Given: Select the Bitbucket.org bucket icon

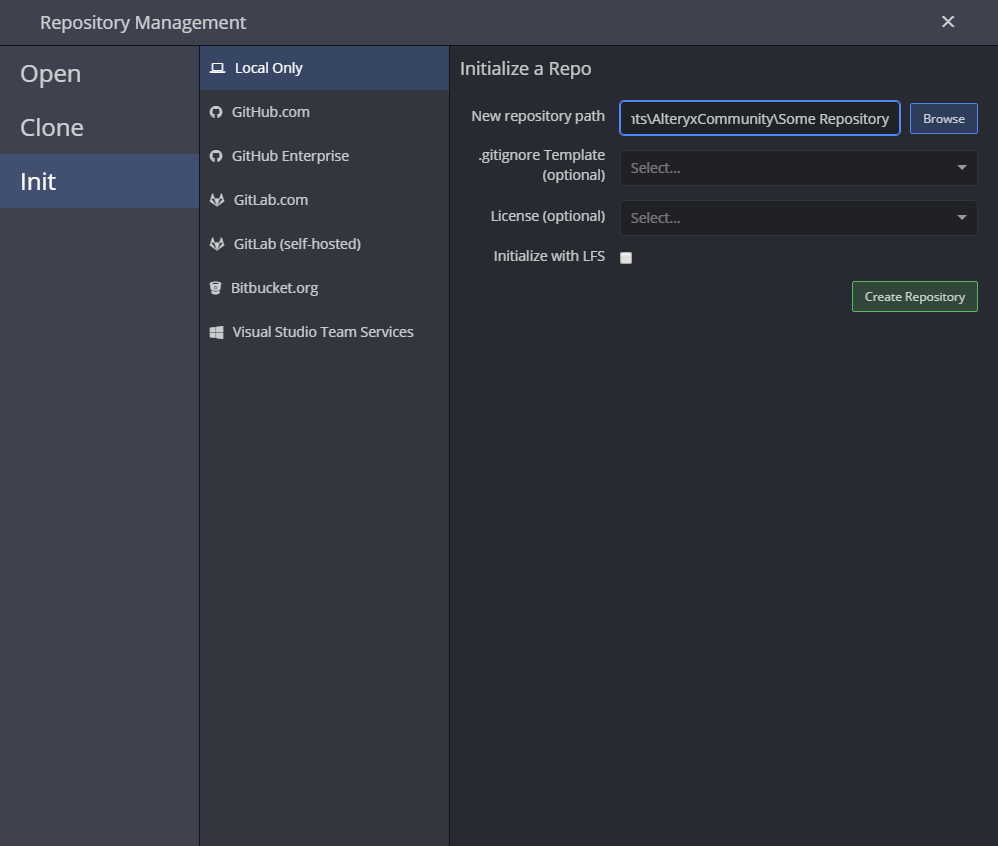Looking at the screenshot, I should pos(216,288).
